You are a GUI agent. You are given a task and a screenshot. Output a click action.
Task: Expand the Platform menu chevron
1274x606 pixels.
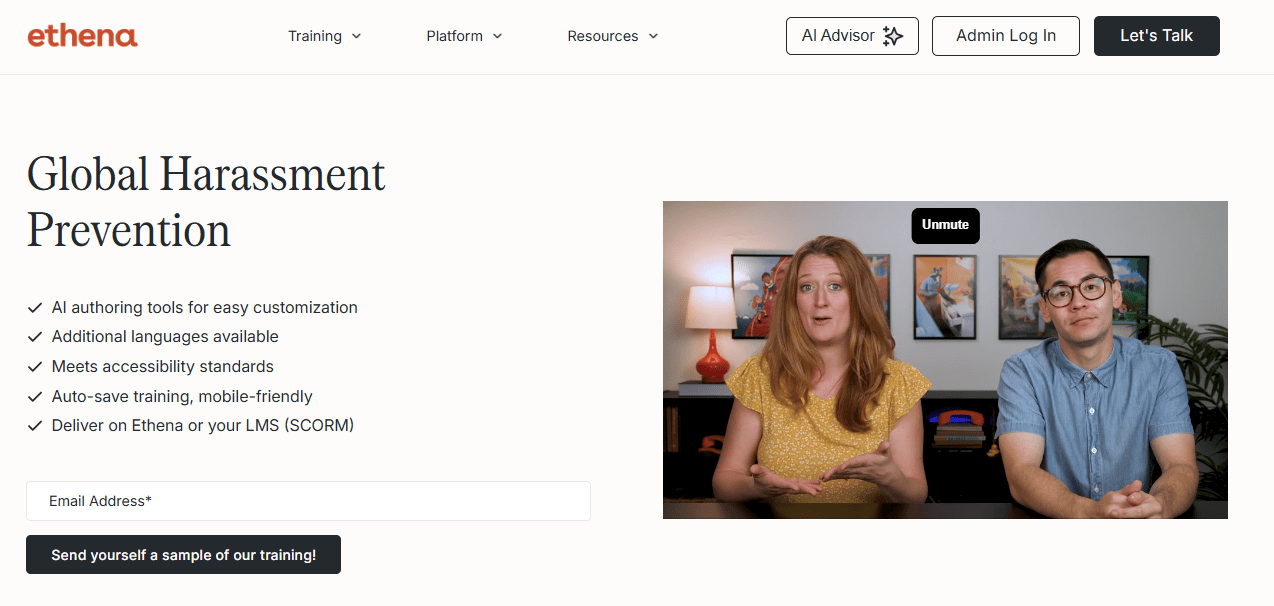(498, 36)
